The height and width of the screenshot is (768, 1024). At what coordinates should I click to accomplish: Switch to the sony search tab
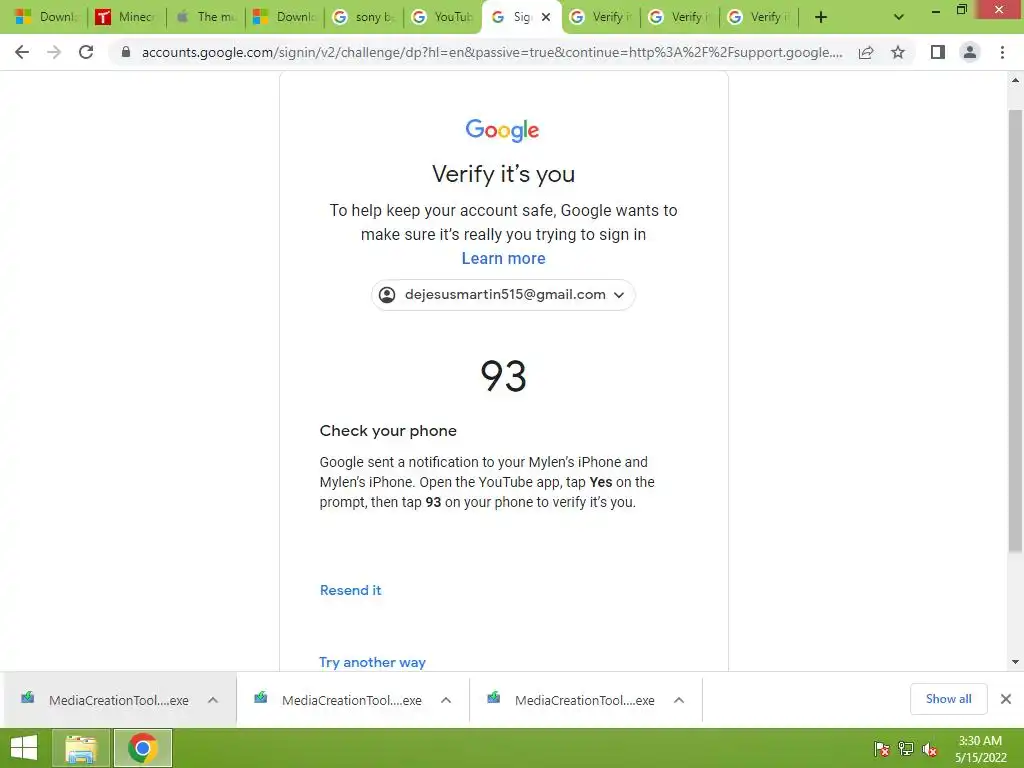(364, 17)
